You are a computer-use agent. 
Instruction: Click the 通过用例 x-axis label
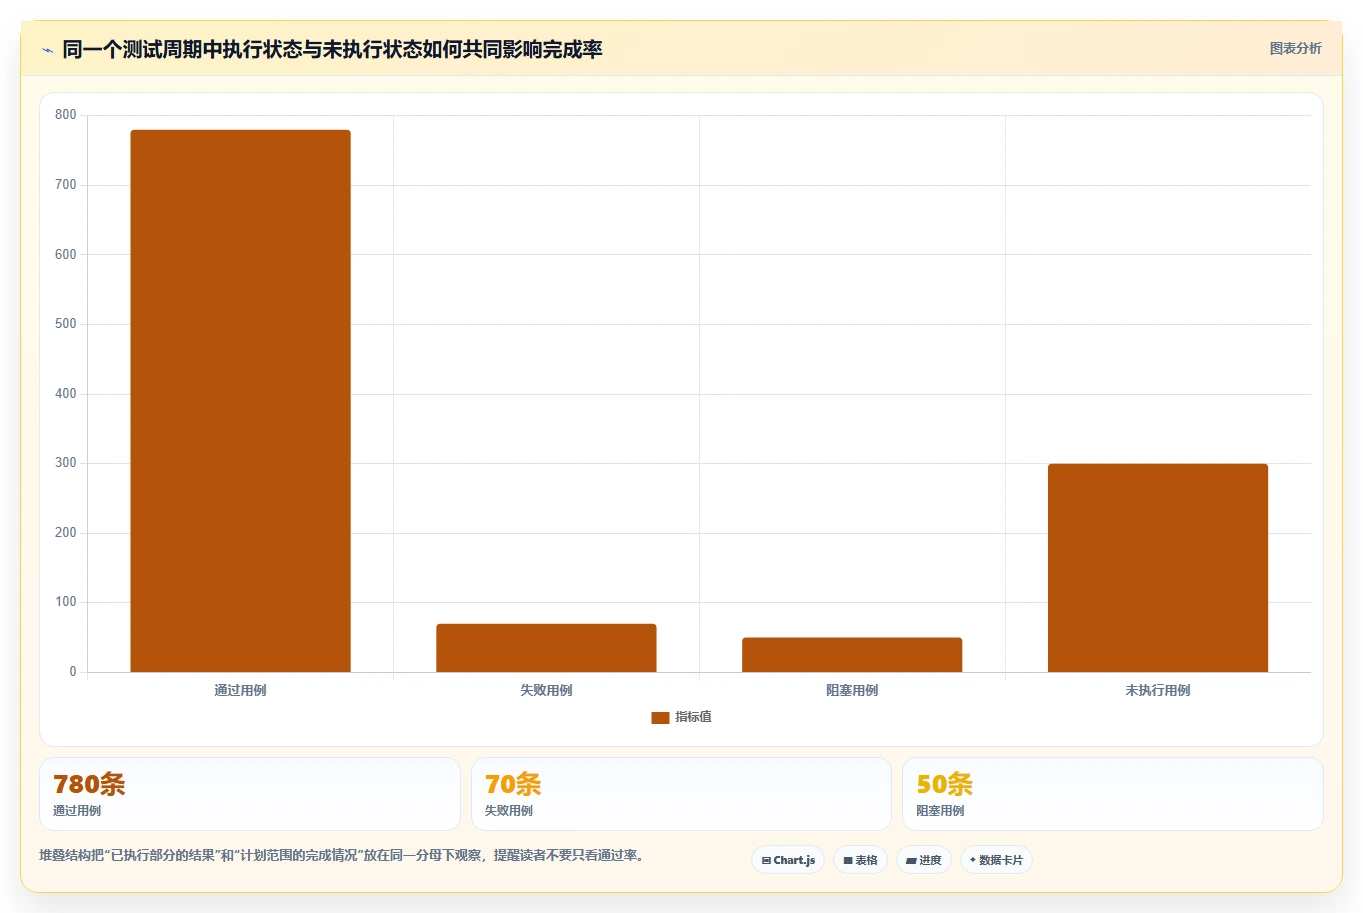(x=240, y=690)
